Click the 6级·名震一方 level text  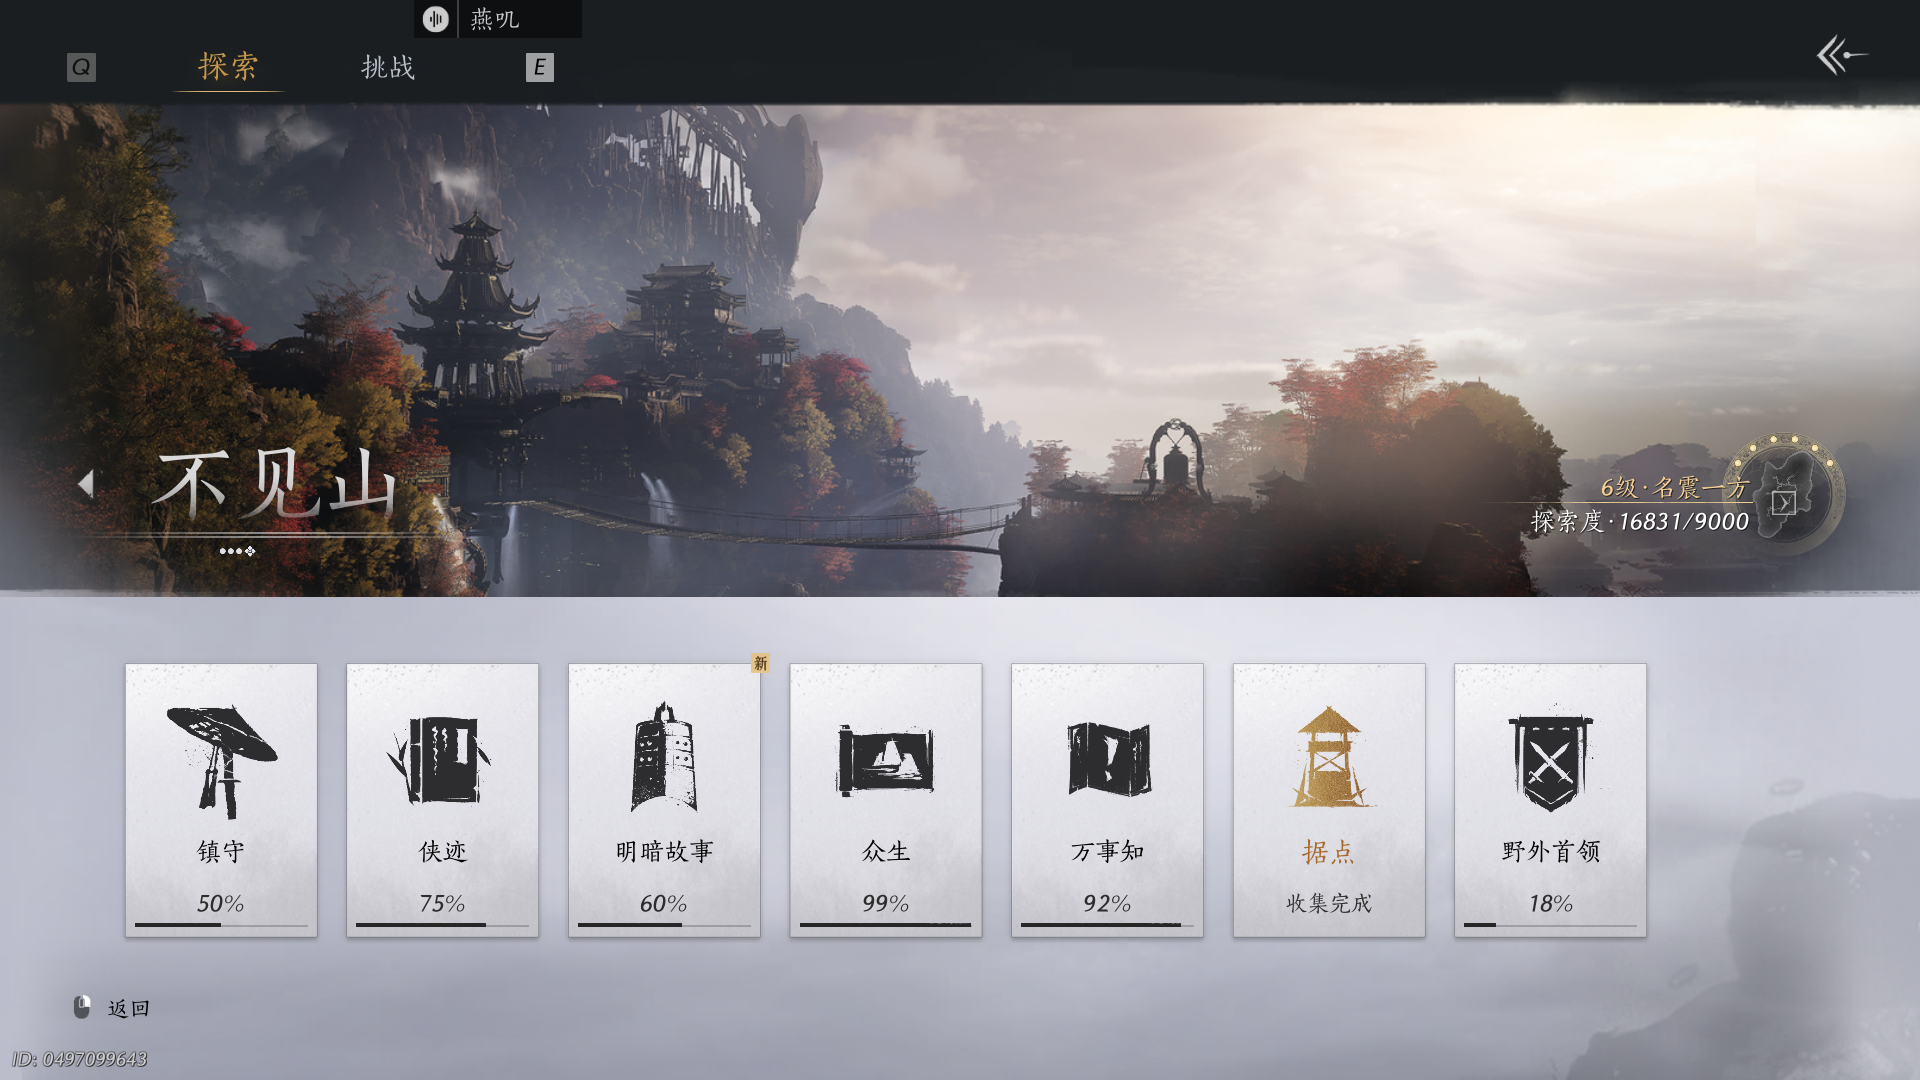(1674, 487)
